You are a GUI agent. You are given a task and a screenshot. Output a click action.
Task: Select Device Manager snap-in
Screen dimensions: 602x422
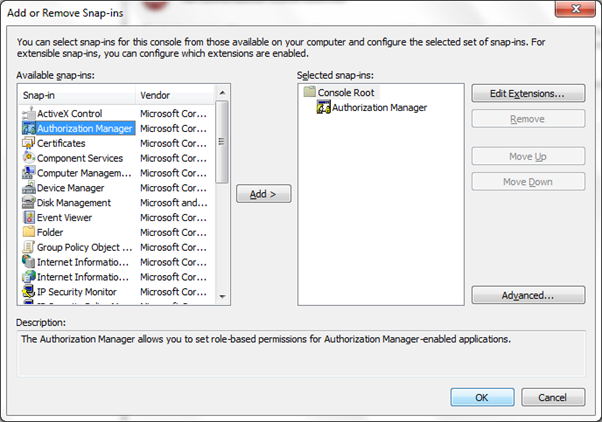point(70,188)
